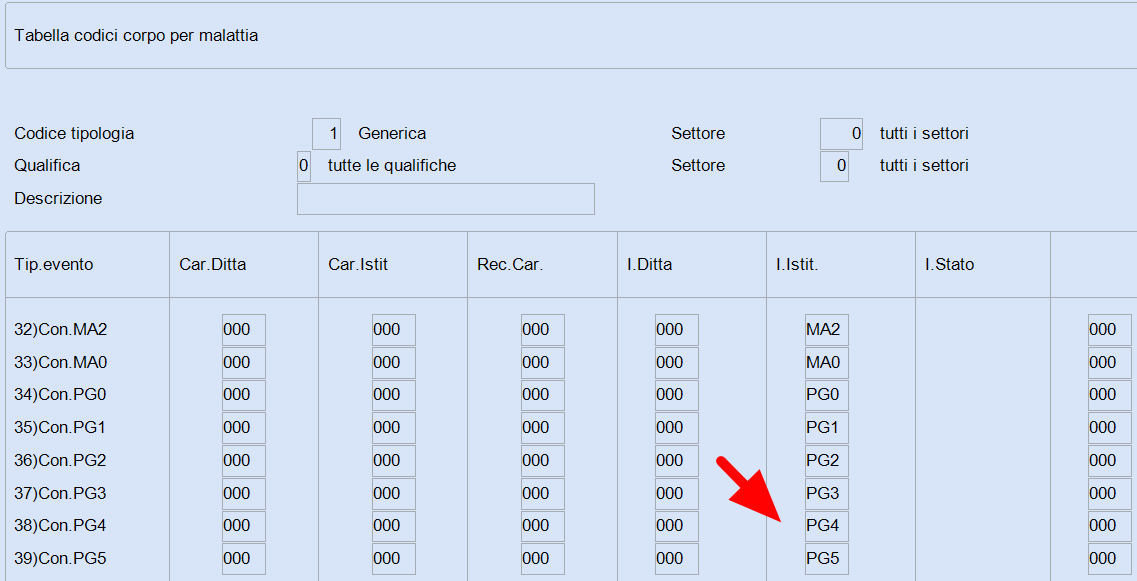Select the row label 33)Con.MA0

click(61, 363)
